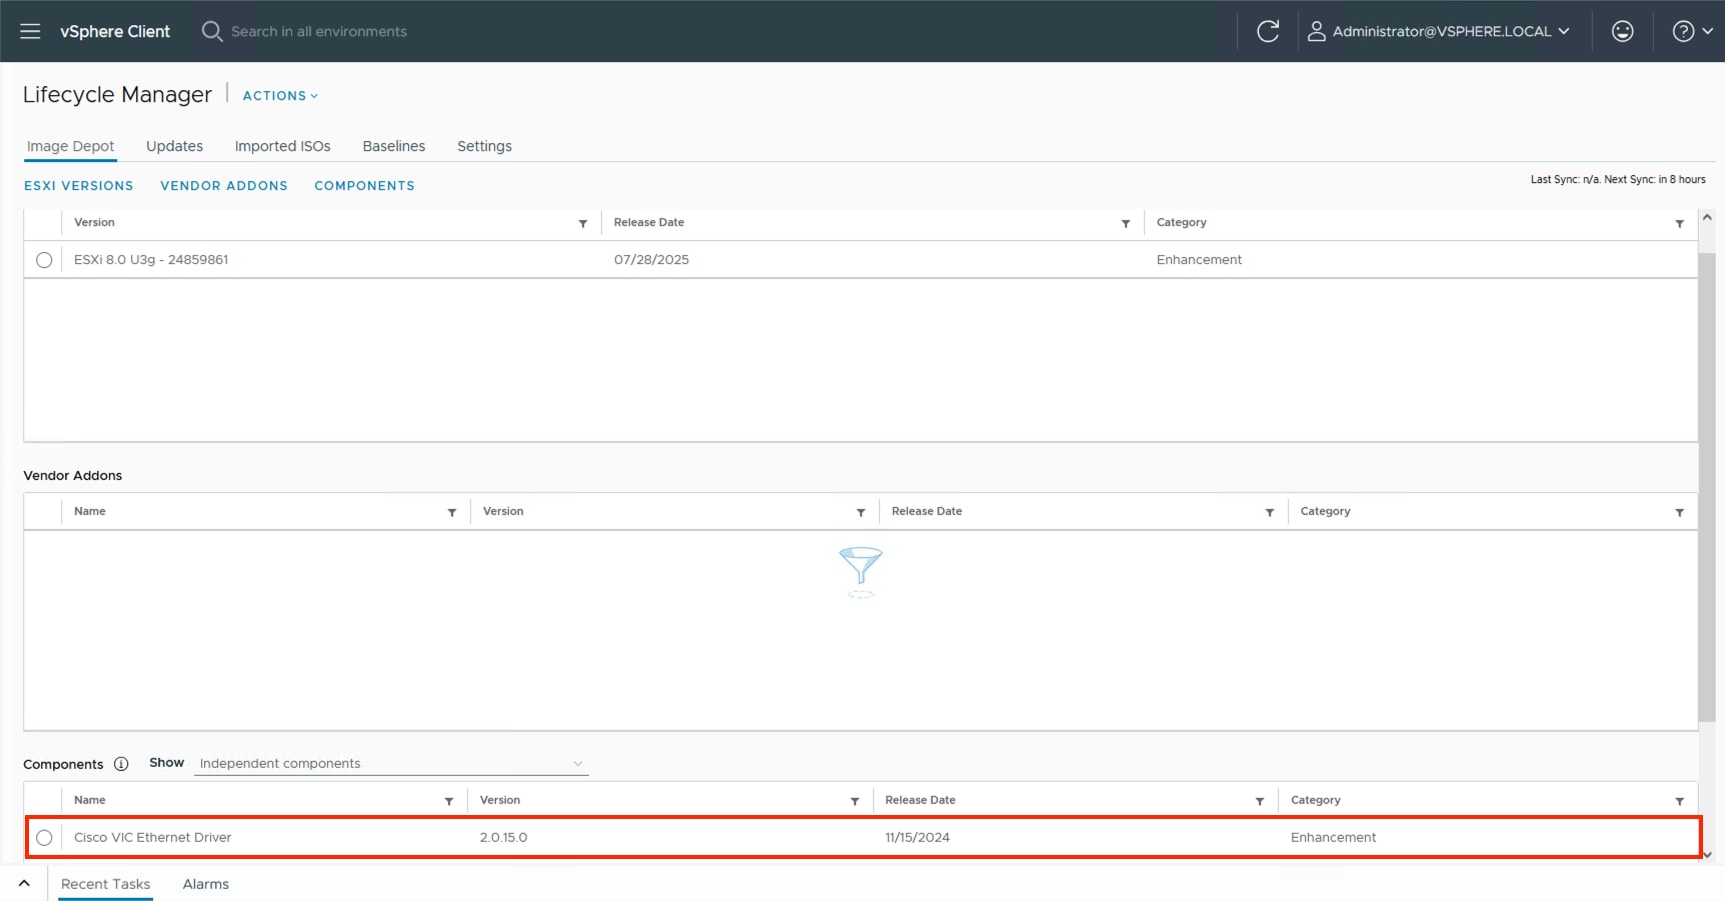1725x901 pixels.
Task: Click the Components Name column header
Action: (x=90, y=801)
